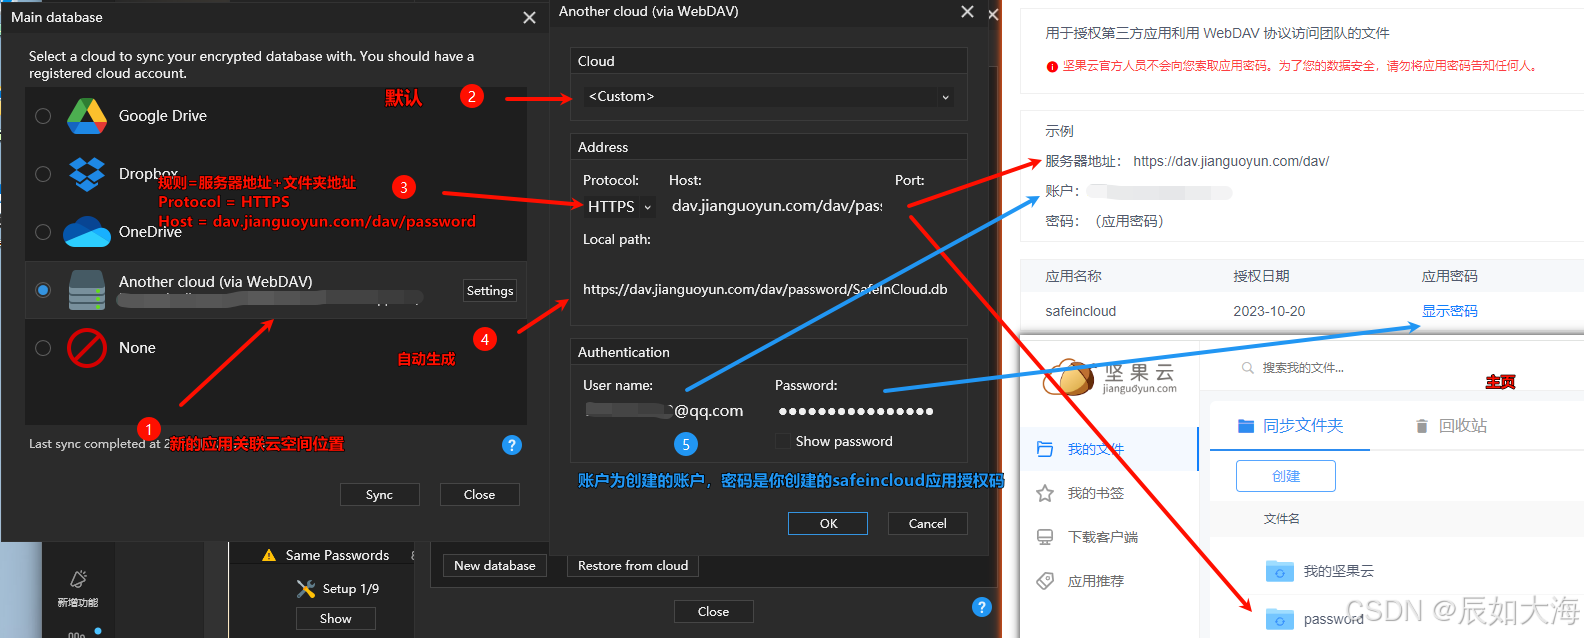Click the 我的文件 folder icon in sidebar
This screenshot has height=638, width=1584.
coord(1045,449)
